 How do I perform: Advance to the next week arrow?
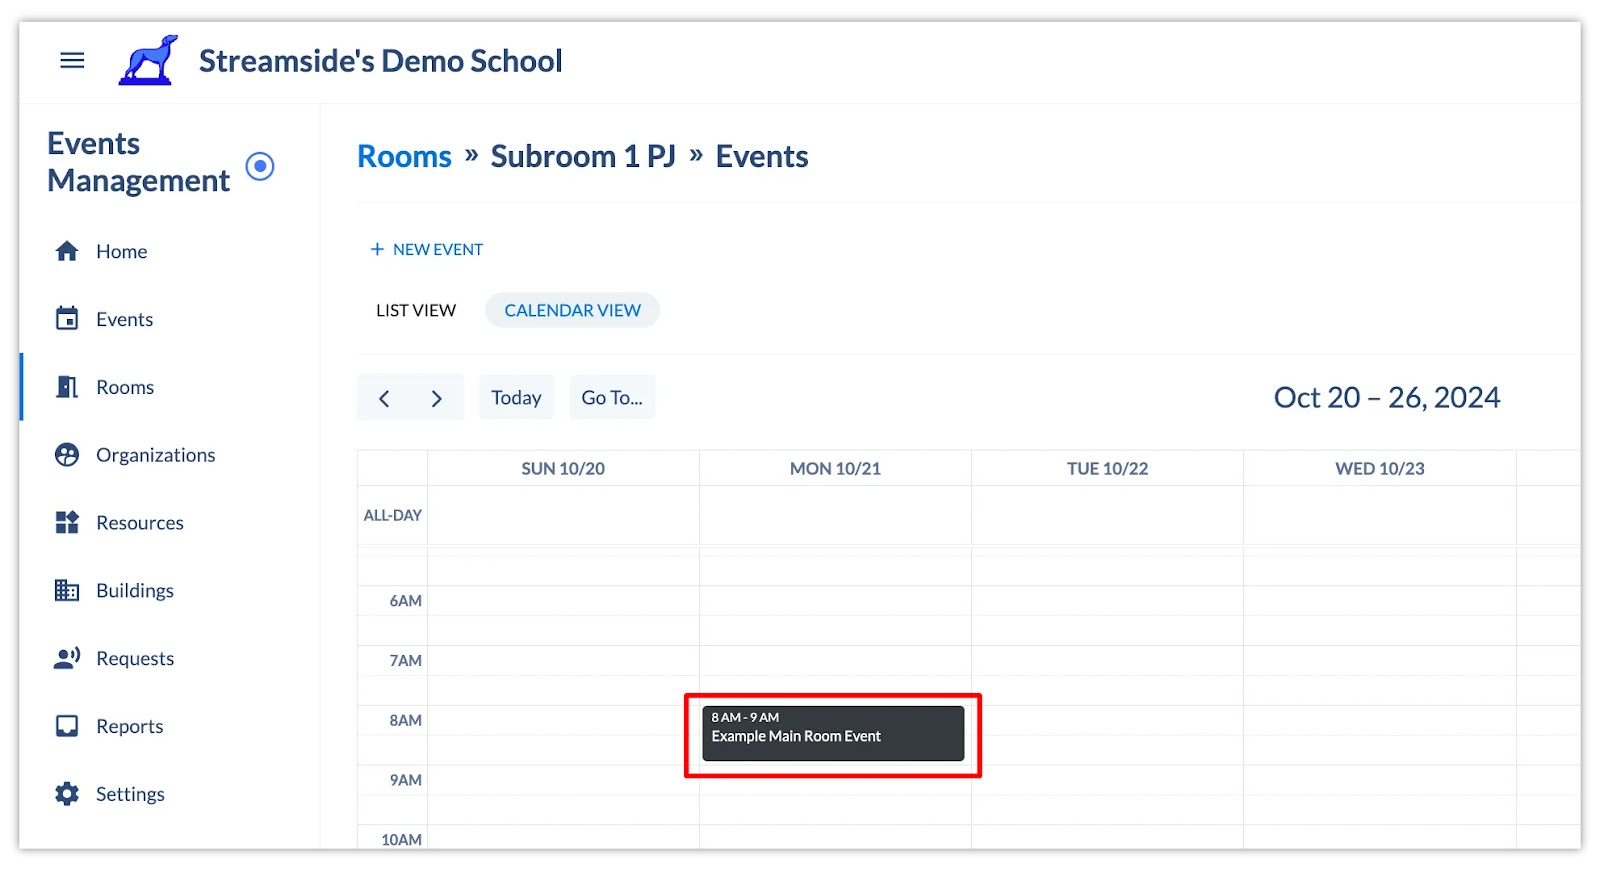click(437, 398)
